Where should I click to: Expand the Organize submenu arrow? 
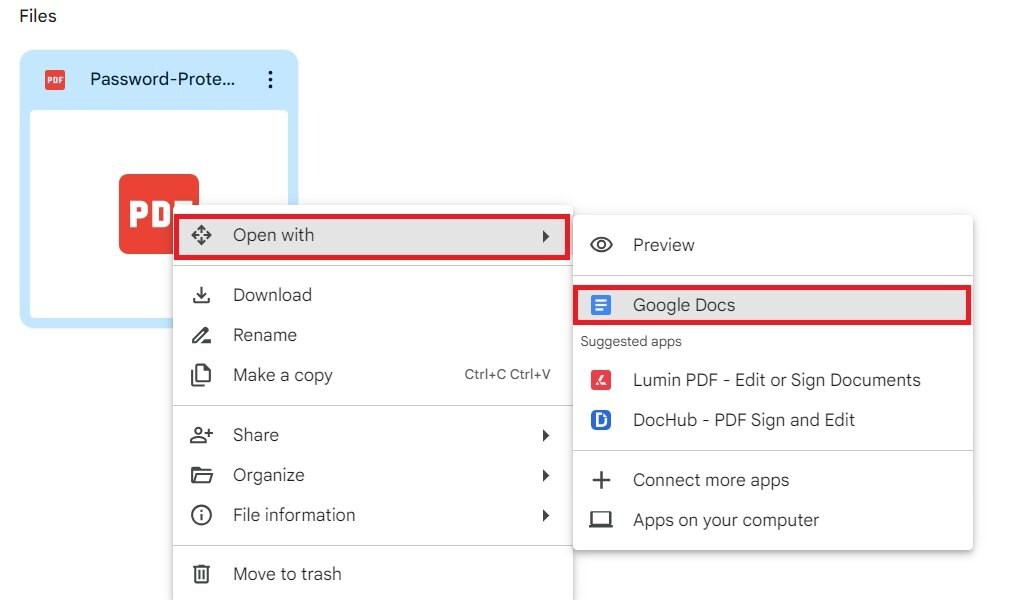pos(546,475)
